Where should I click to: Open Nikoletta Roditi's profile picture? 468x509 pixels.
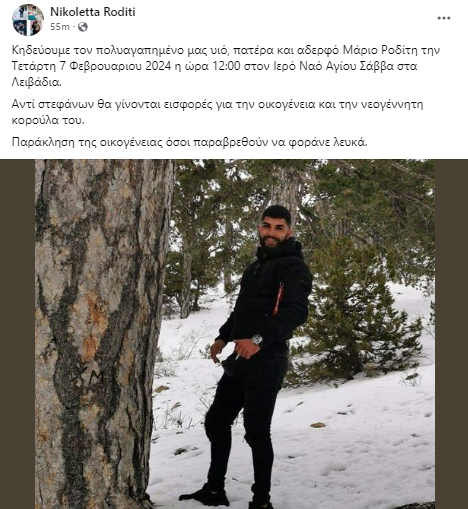(x=28, y=20)
